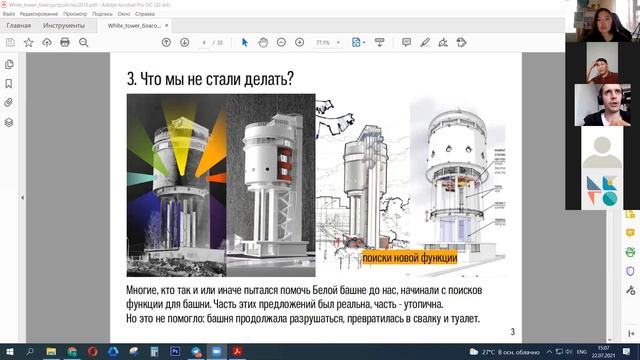Open File Explorer from the taskbar
Image resolution: width=640 pixels, height=360 pixels.
[x=51, y=351]
